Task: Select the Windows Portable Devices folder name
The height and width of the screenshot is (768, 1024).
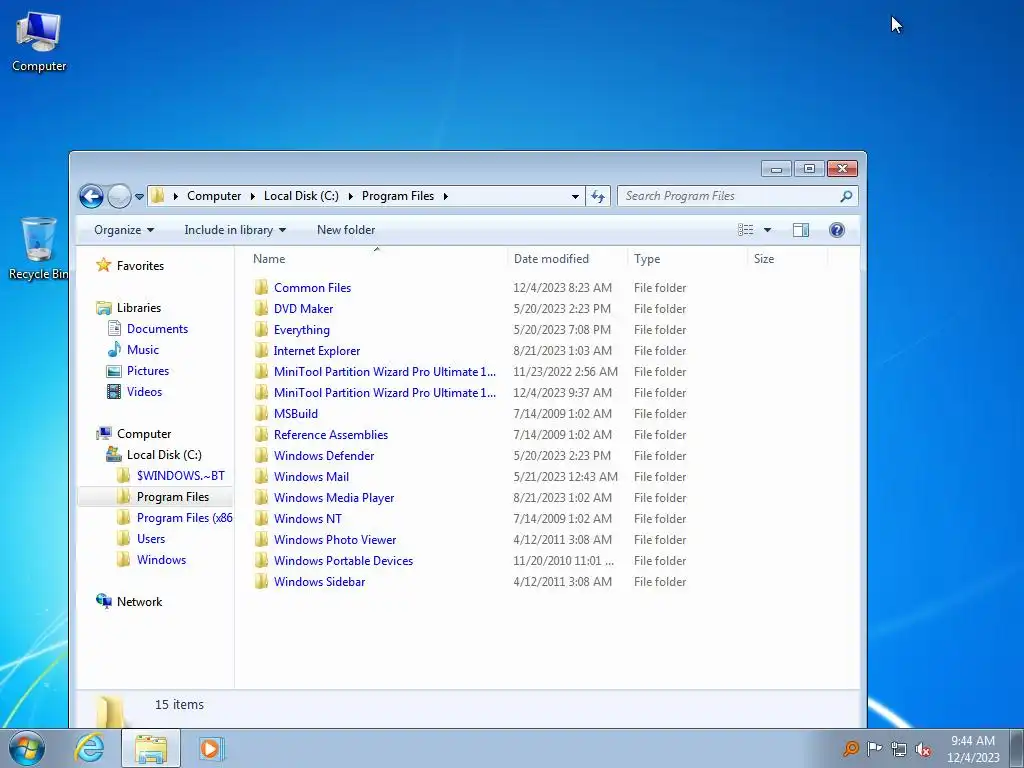Action: [344, 560]
